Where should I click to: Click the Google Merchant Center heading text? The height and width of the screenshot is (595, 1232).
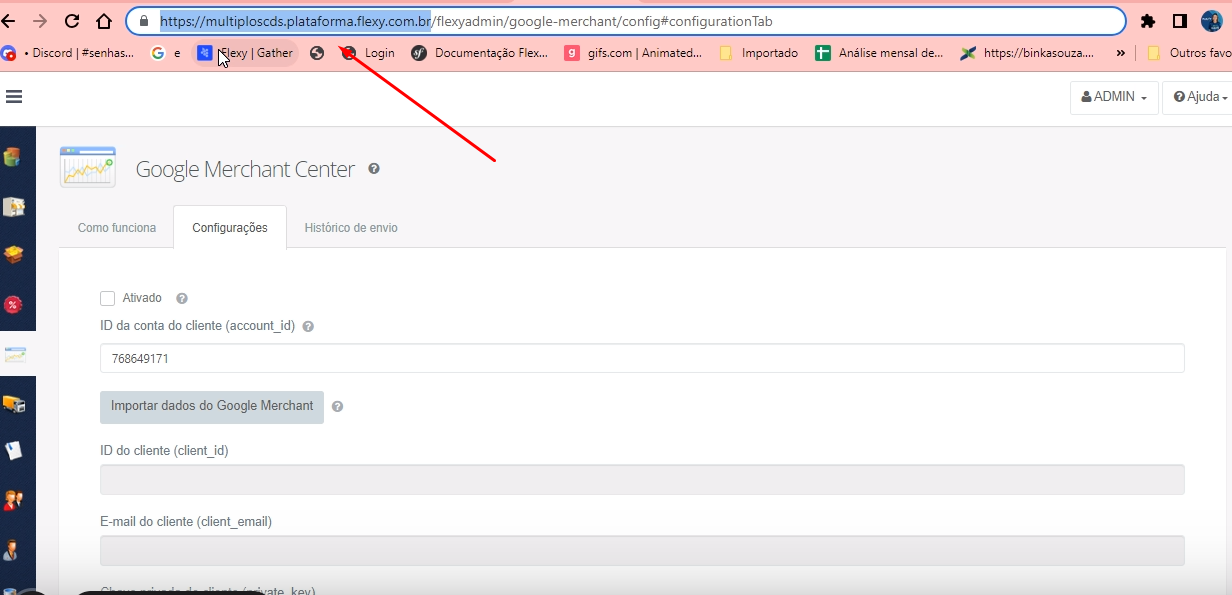click(x=245, y=169)
